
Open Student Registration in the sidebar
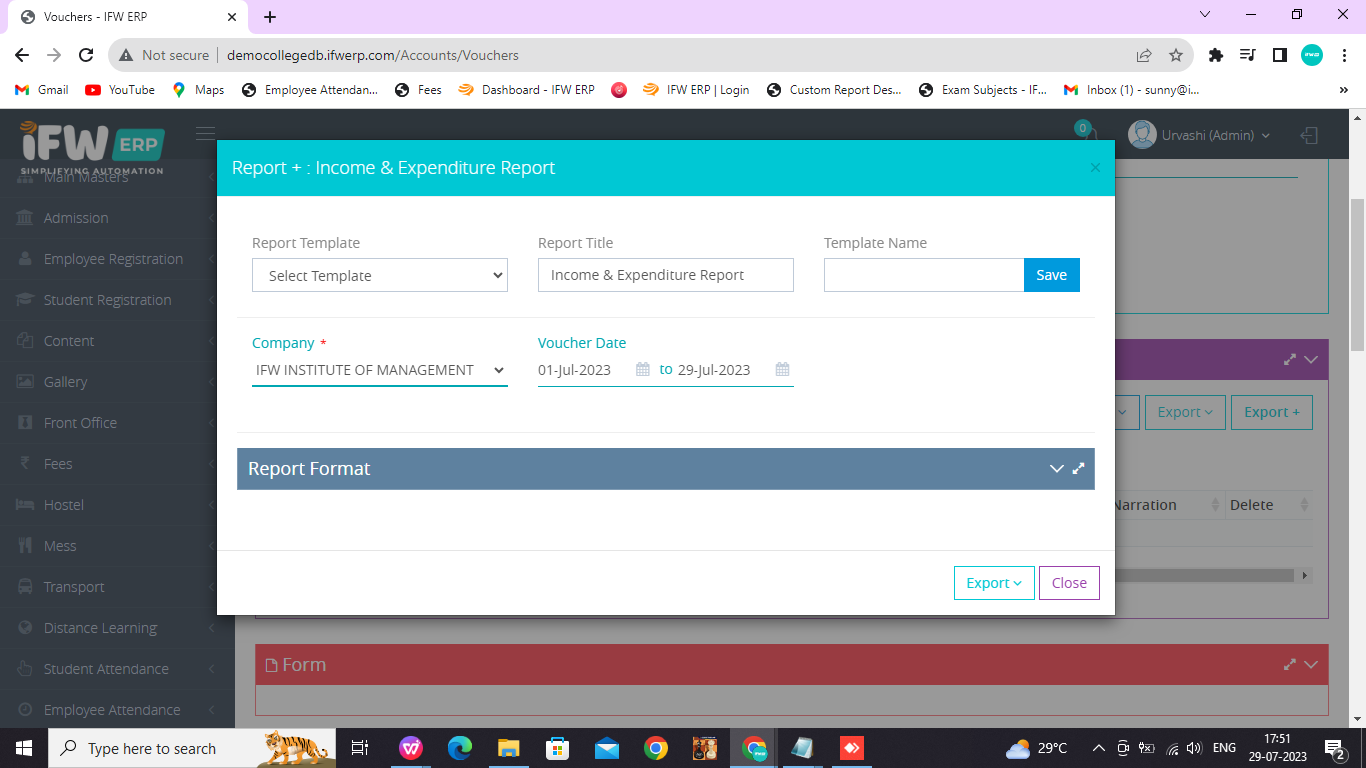[x=117, y=300]
